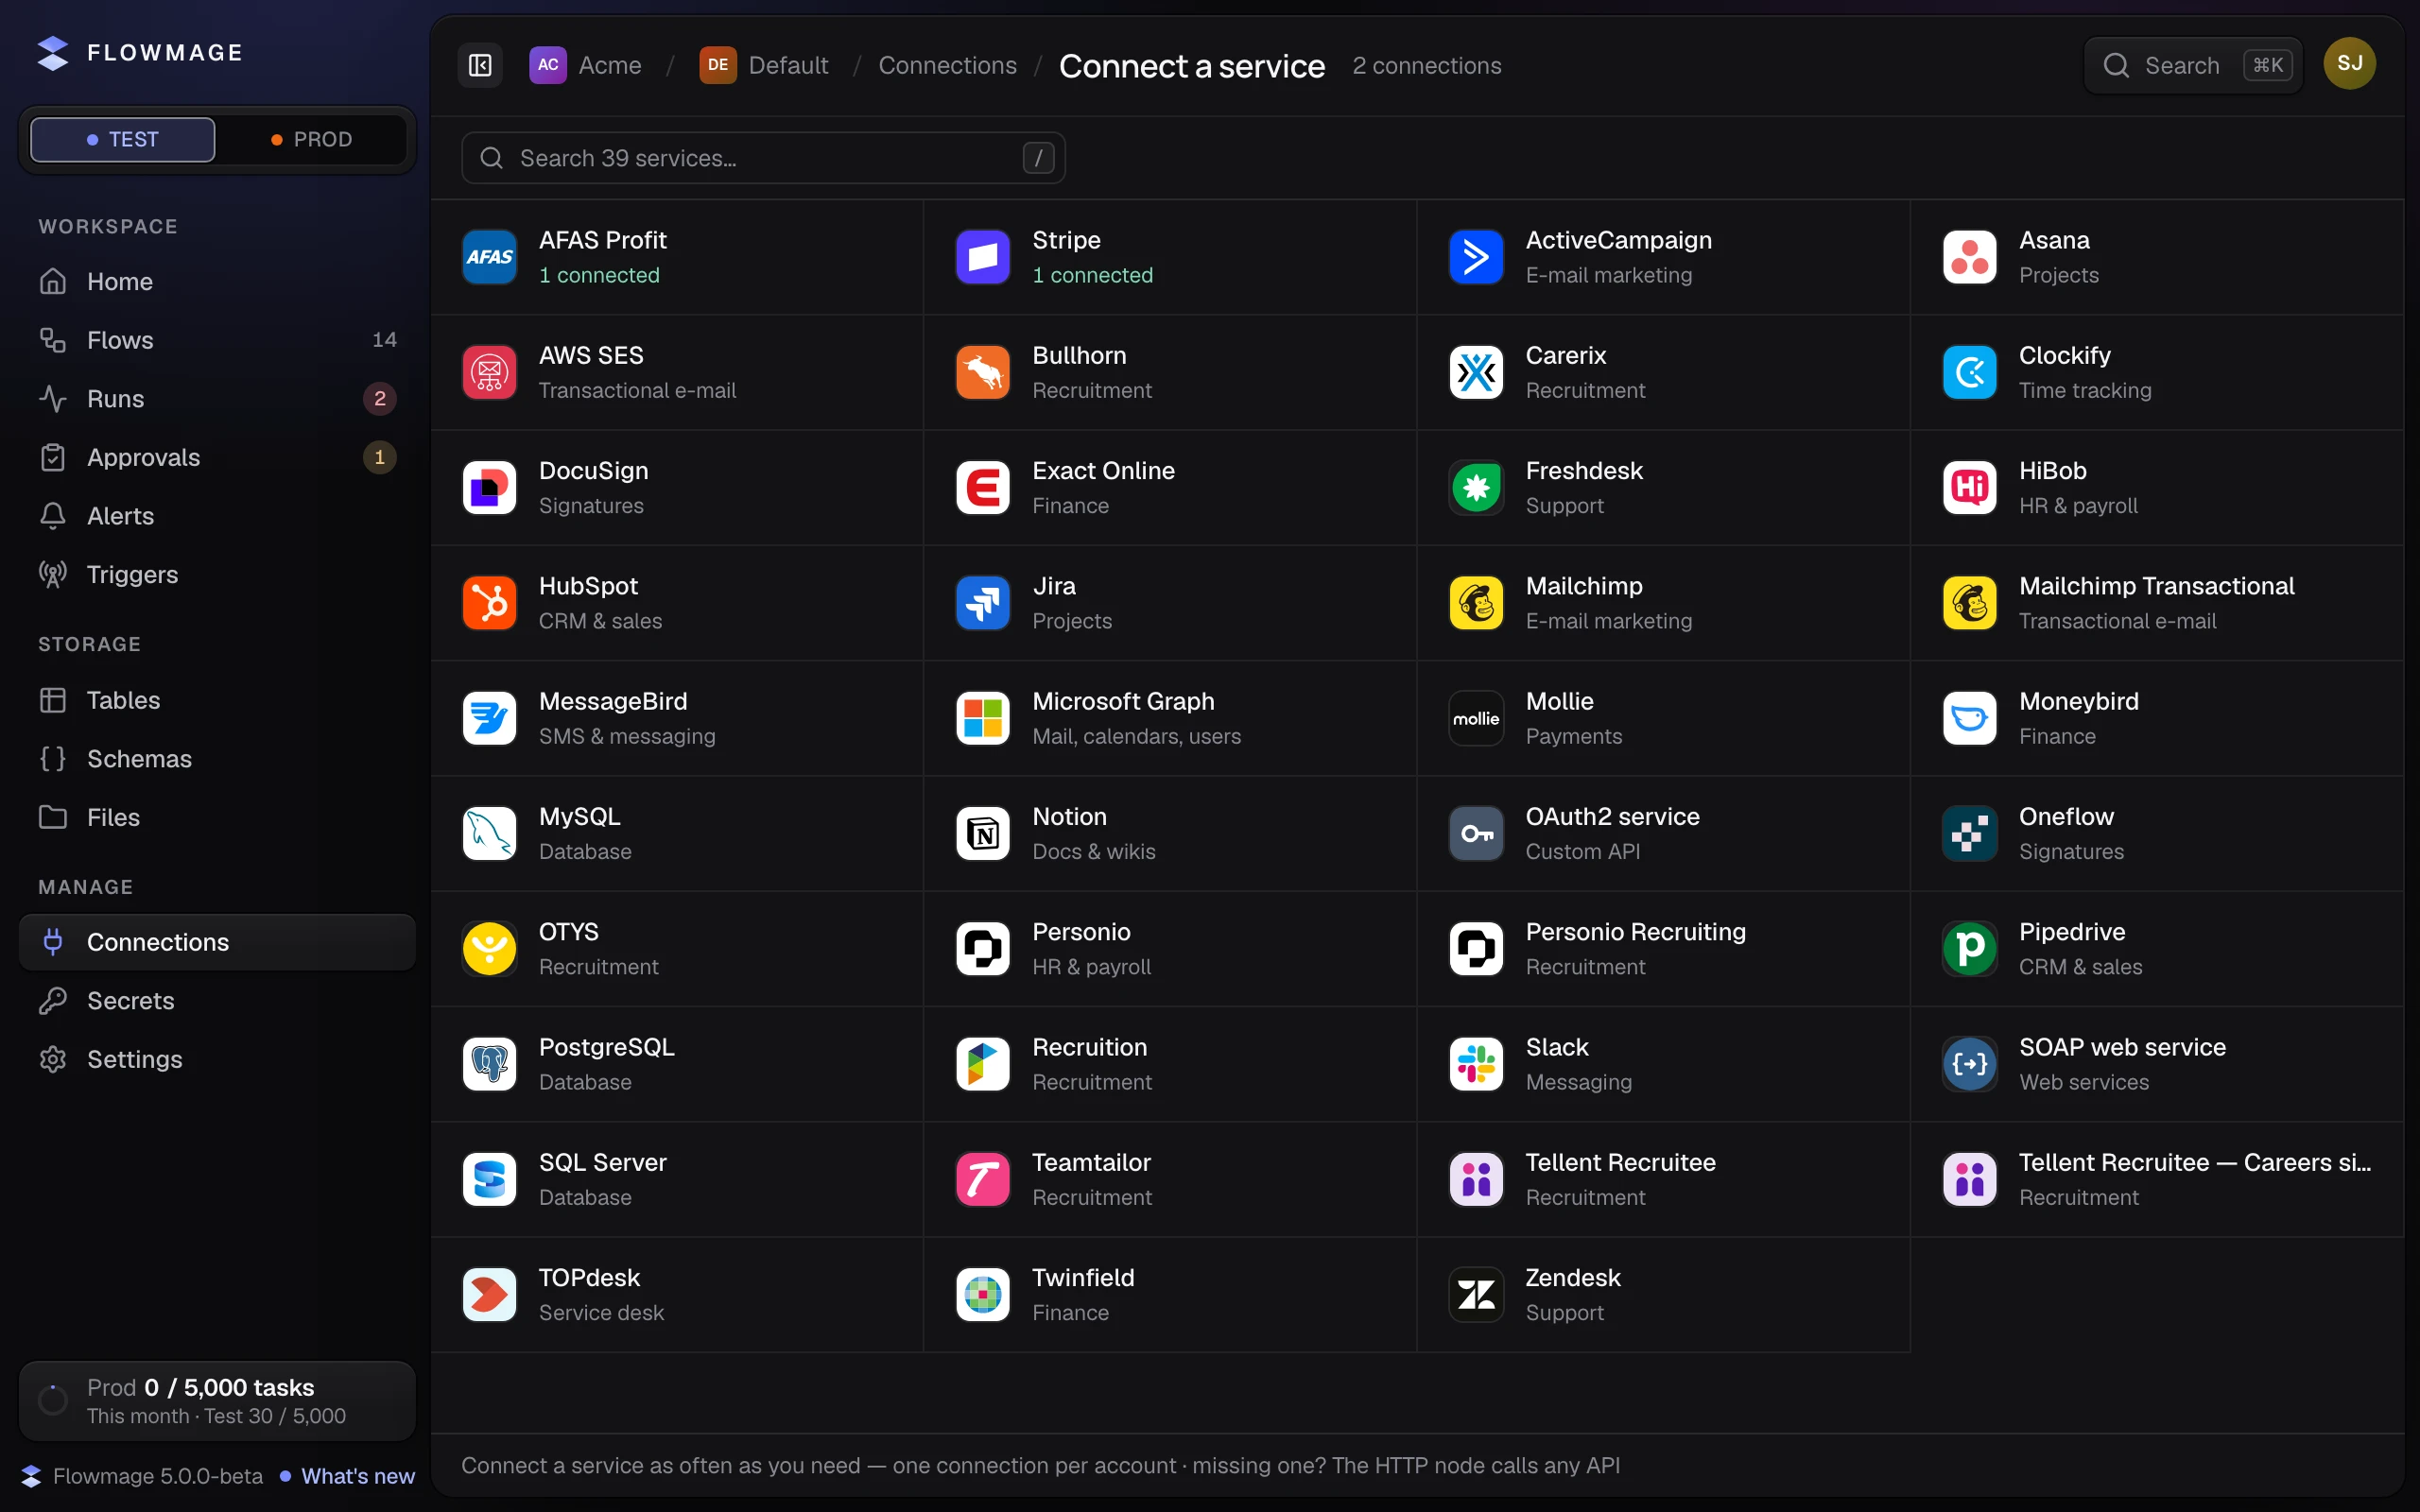Go back to Connections breadcrumb
Screen dimensions: 2420x1512
tap(947, 65)
